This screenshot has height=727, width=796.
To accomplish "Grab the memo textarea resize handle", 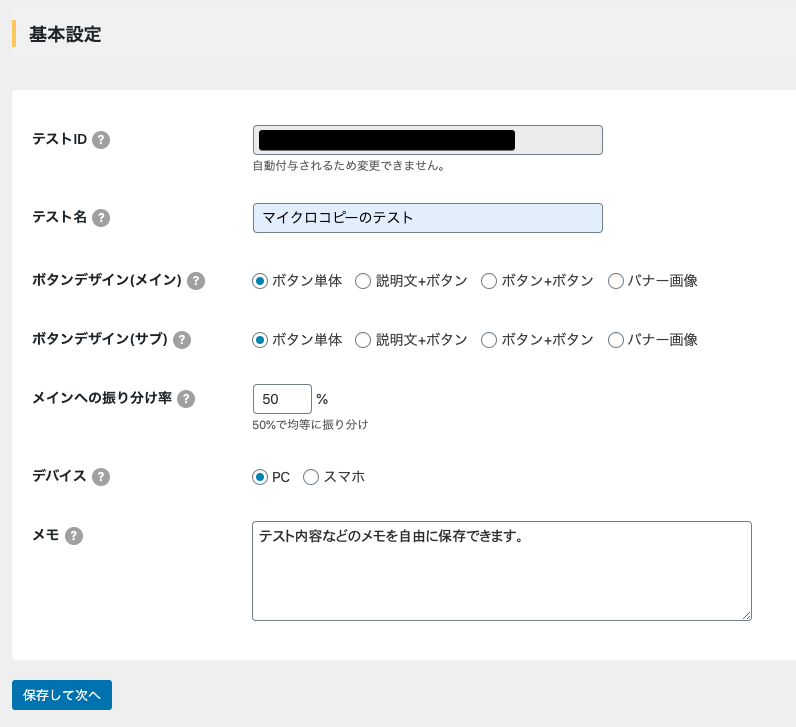I will (x=745, y=615).
